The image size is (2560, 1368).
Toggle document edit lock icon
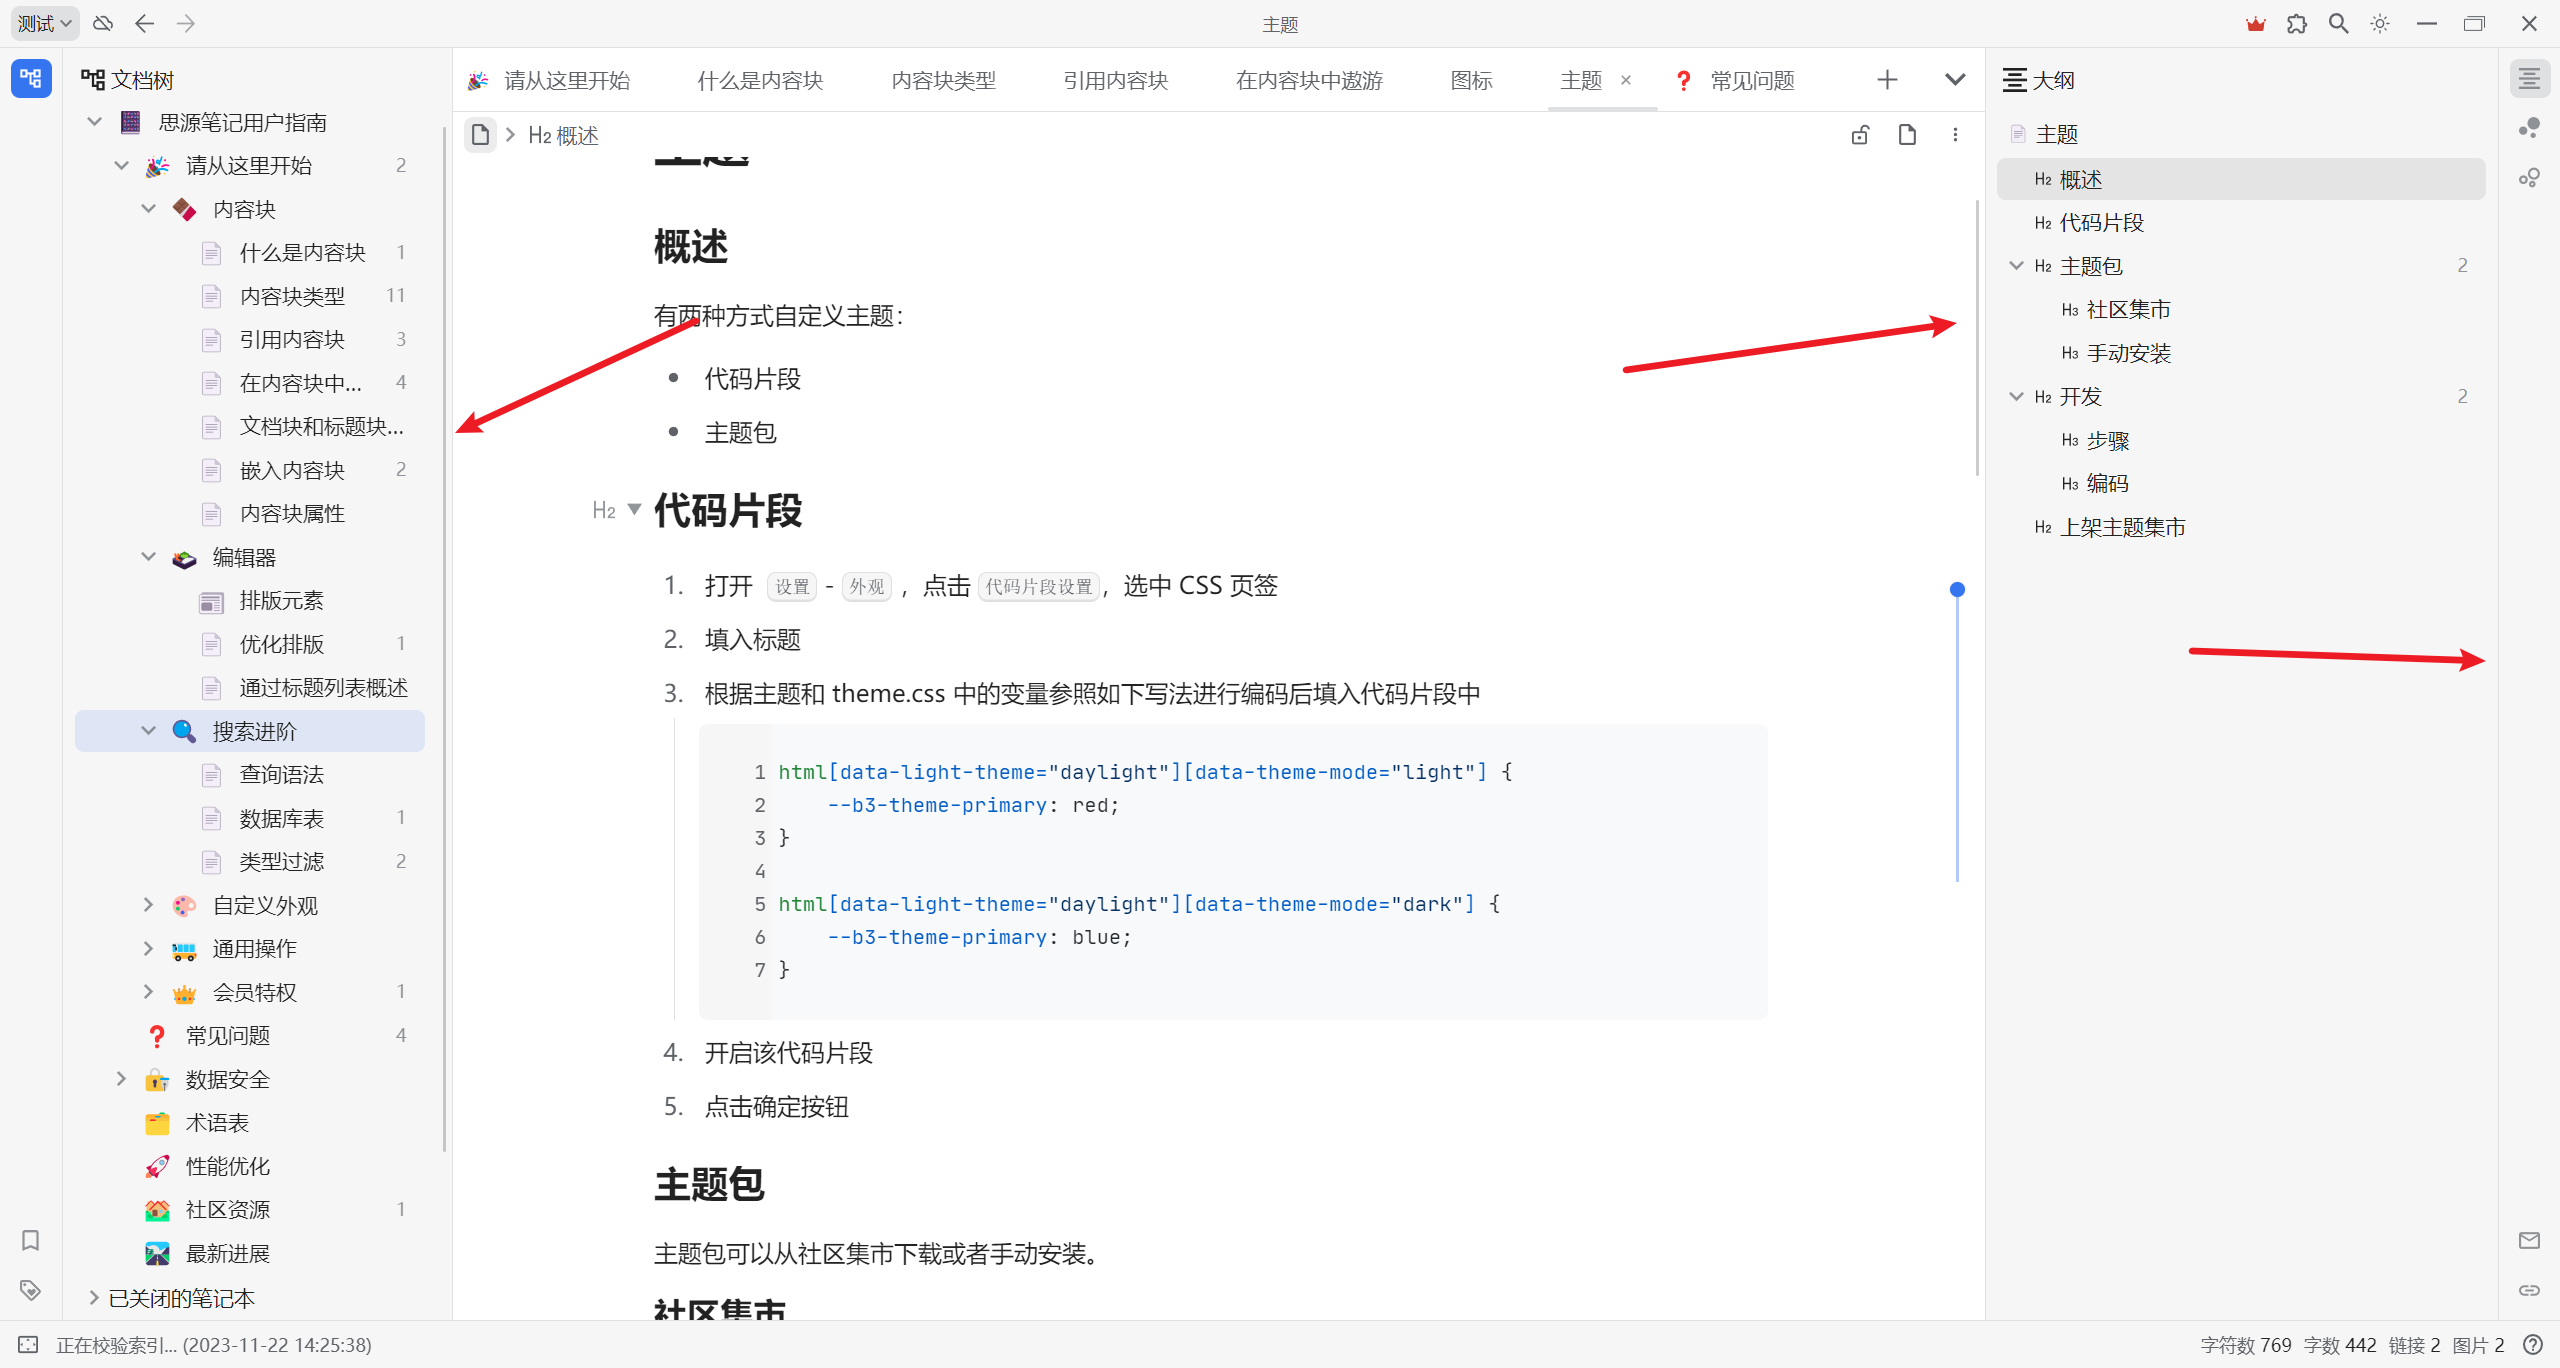pyautogui.click(x=1860, y=135)
